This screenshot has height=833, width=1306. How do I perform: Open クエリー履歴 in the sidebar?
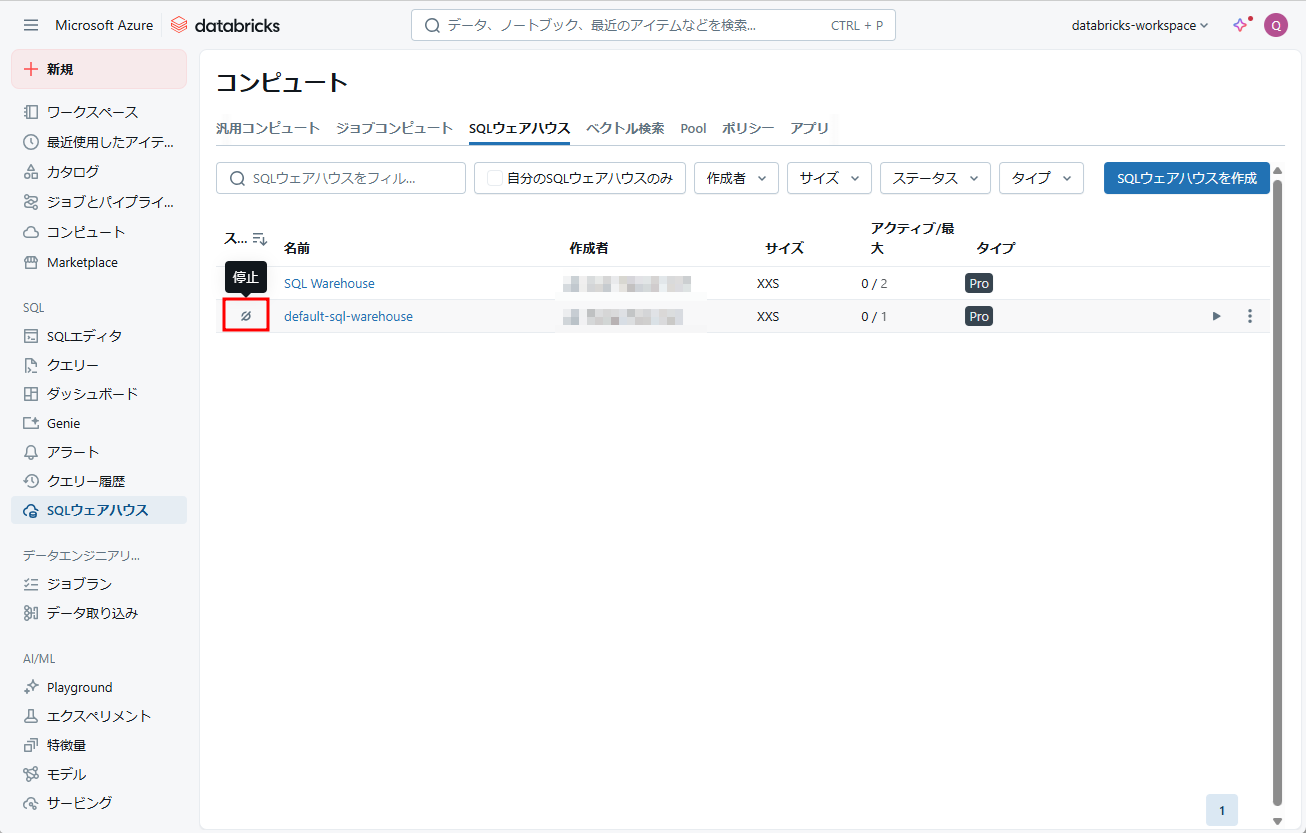(x=99, y=481)
